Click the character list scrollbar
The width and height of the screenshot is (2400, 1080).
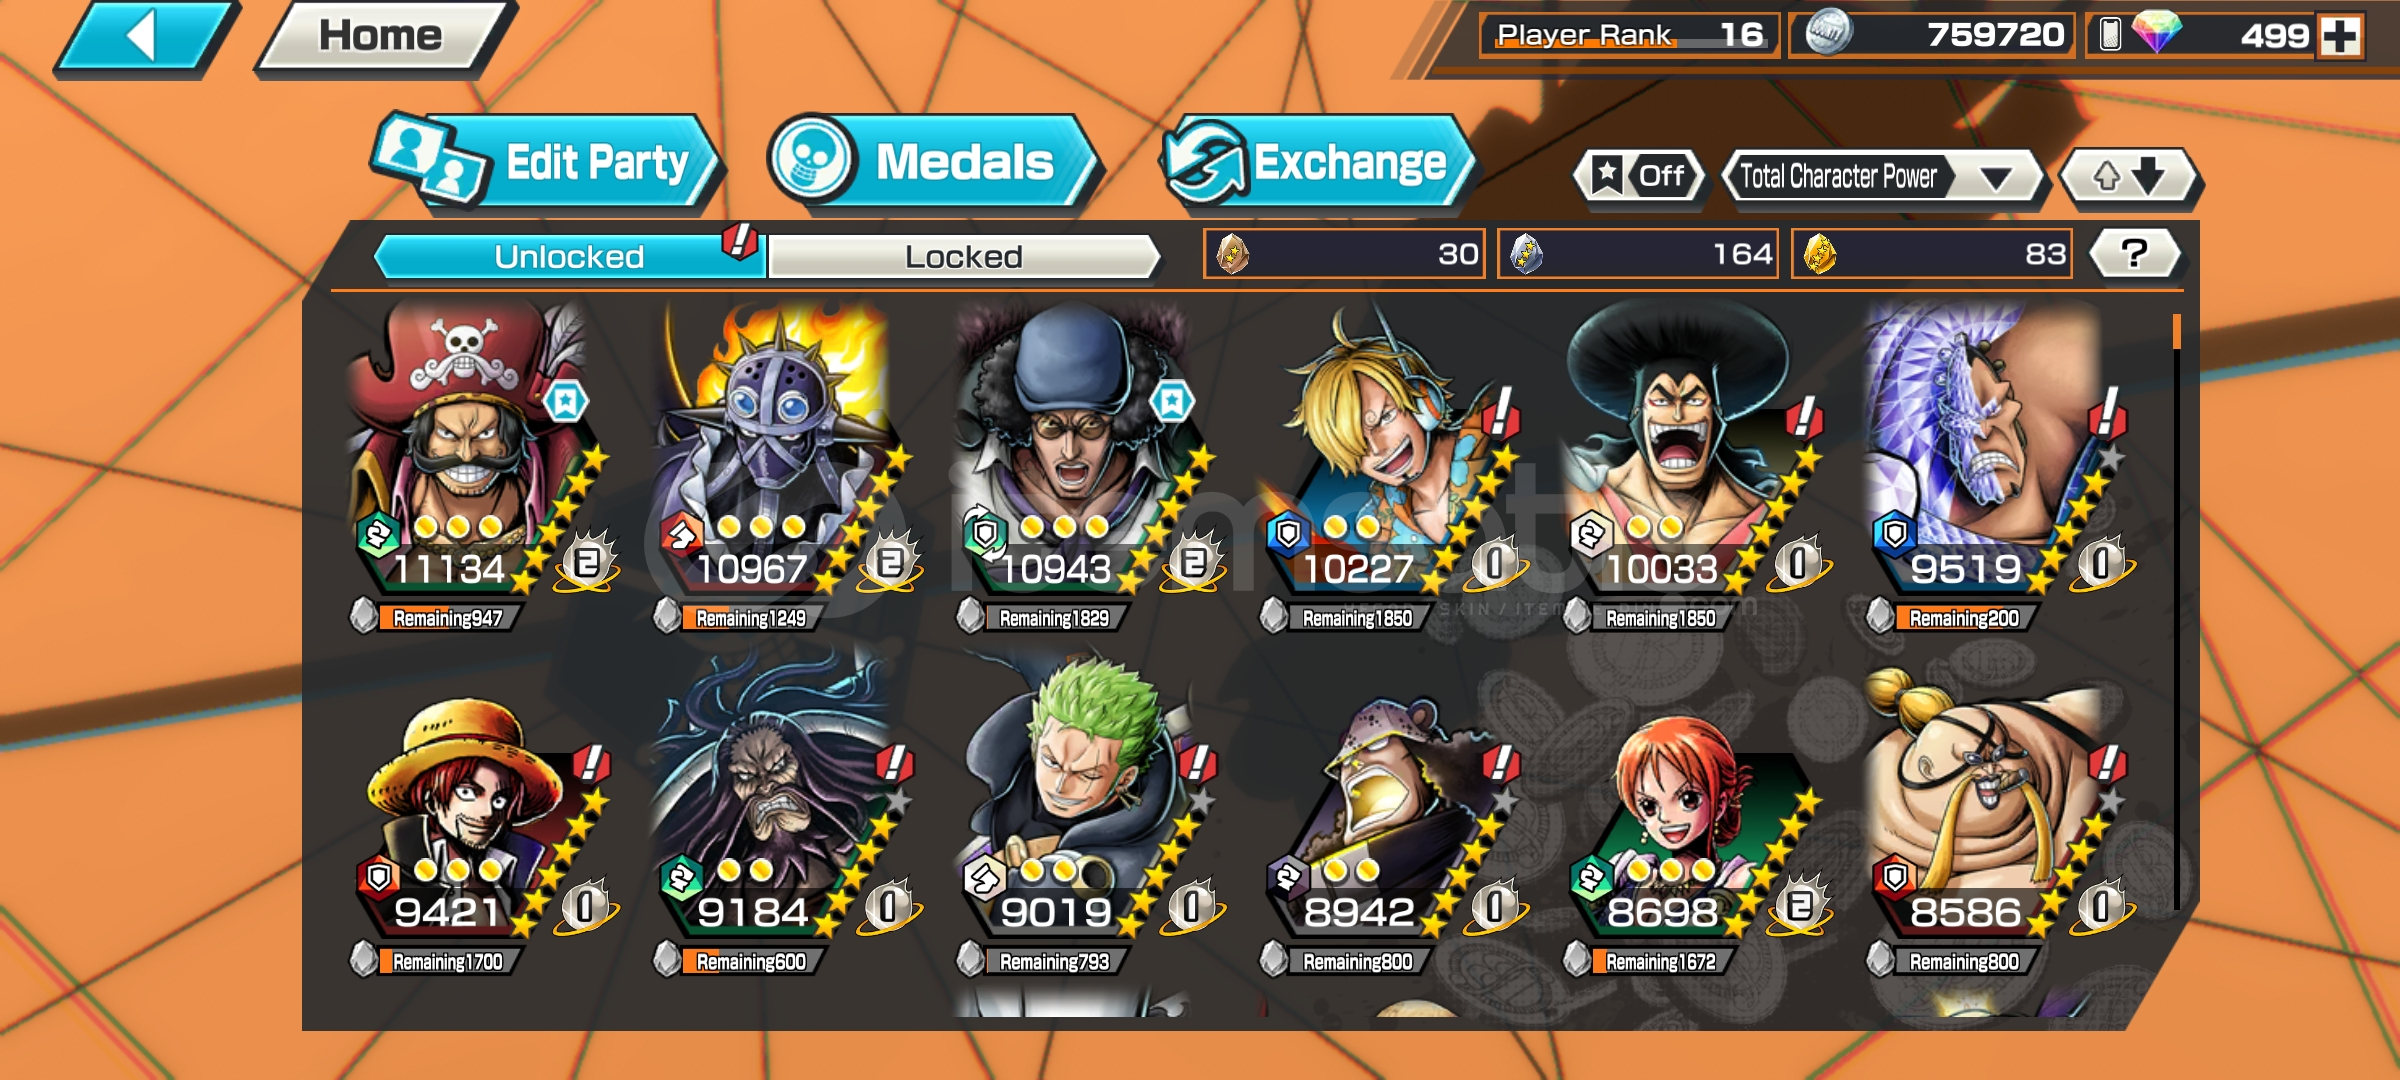tap(2177, 612)
